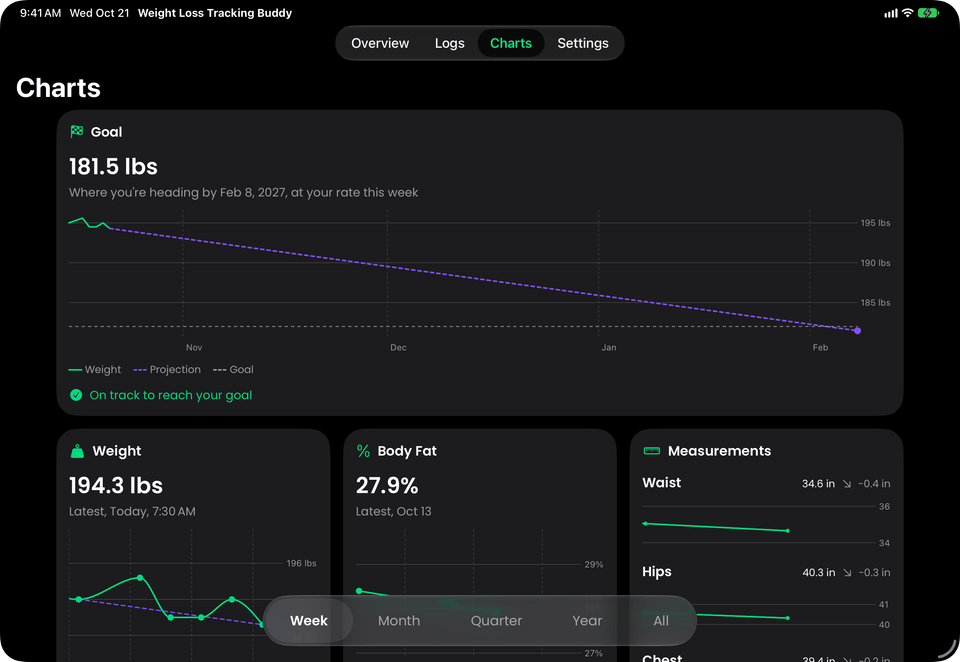The height and width of the screenshot is (662, 960).
Task: Click the Goal card title
Action: pyautogui.click(x=107, y=132)
